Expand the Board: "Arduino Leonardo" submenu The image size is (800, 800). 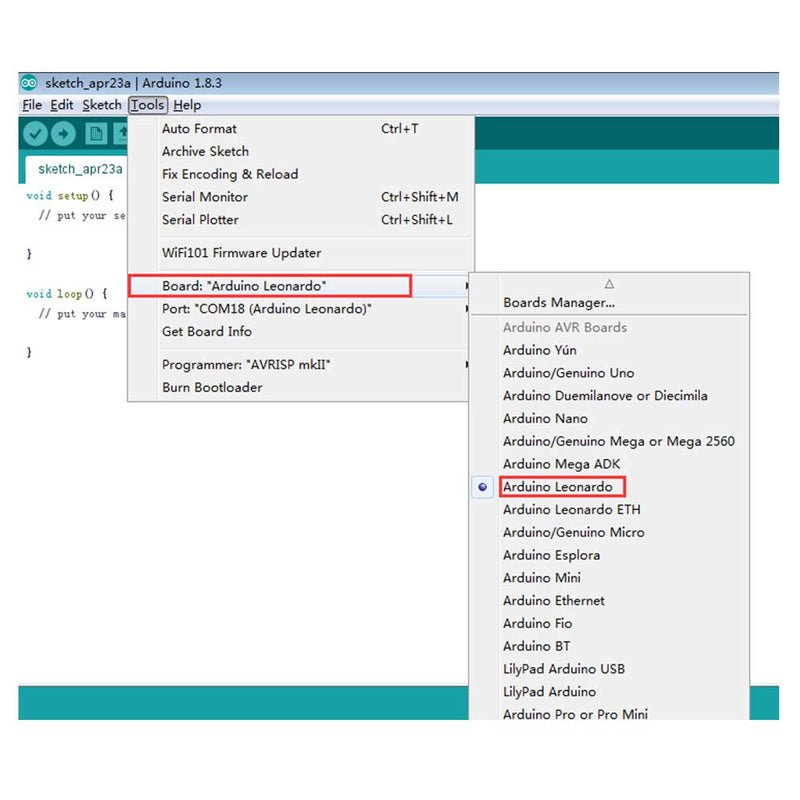pos(298,286)
